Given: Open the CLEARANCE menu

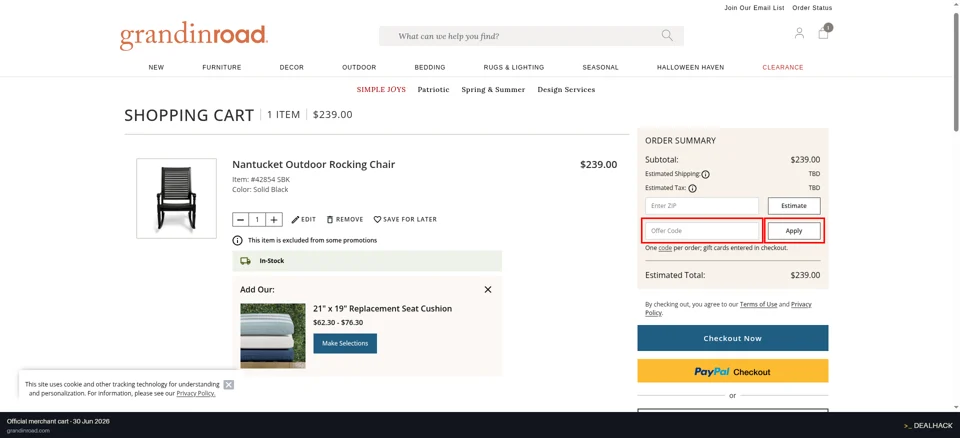Looking at the screenshot, I should (782, 67).
